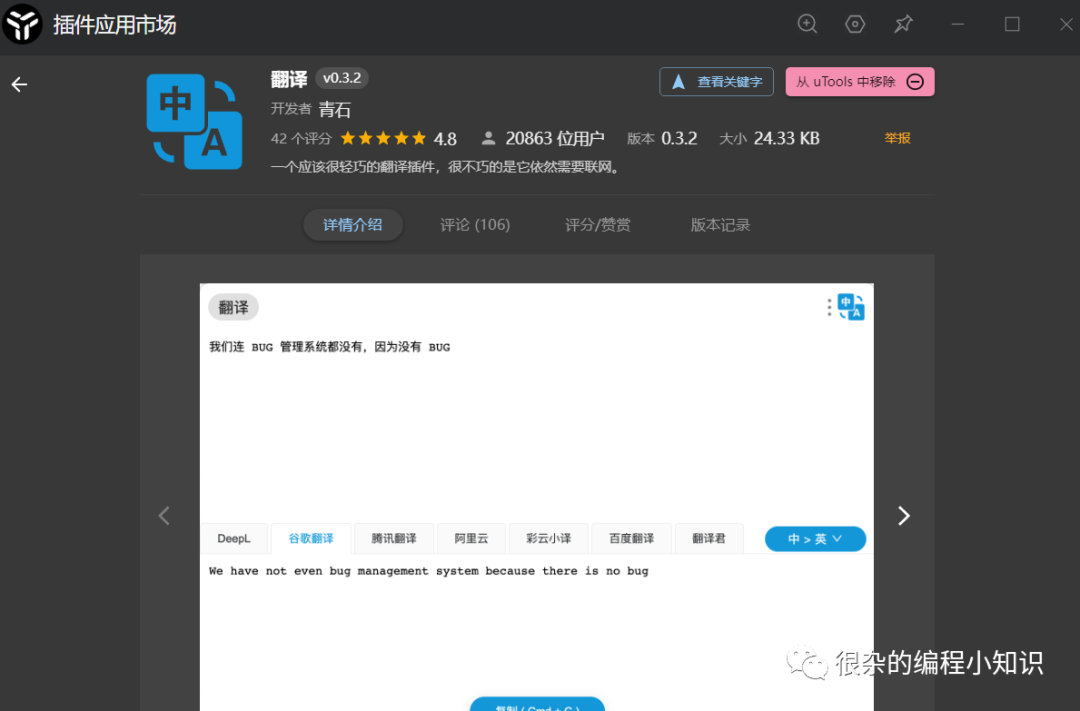Show the next screenshot with right chevron
The image size is (1080, 711).
904,515
